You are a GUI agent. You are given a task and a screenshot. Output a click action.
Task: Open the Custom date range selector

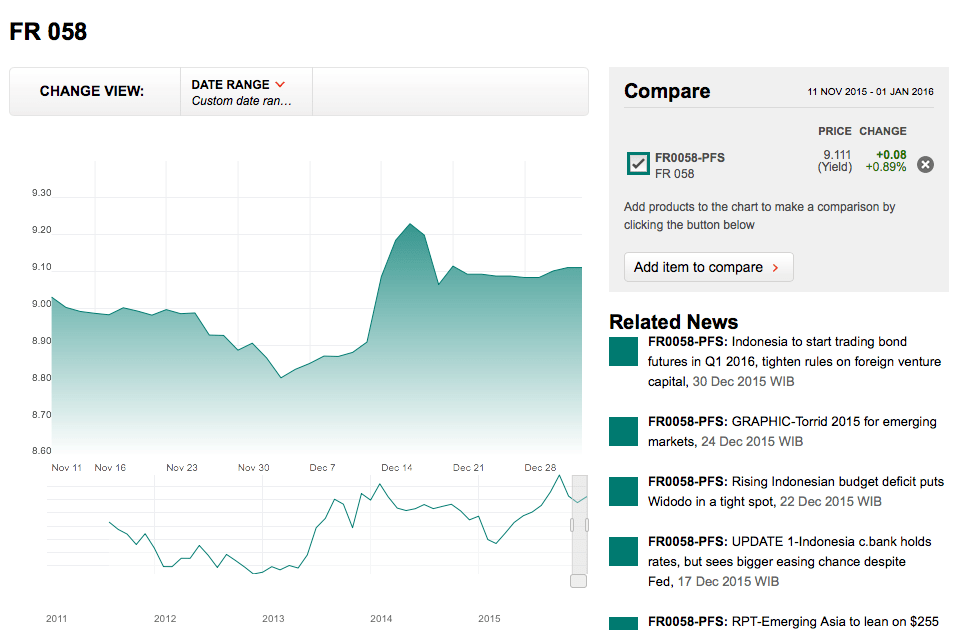click(240, 101)
